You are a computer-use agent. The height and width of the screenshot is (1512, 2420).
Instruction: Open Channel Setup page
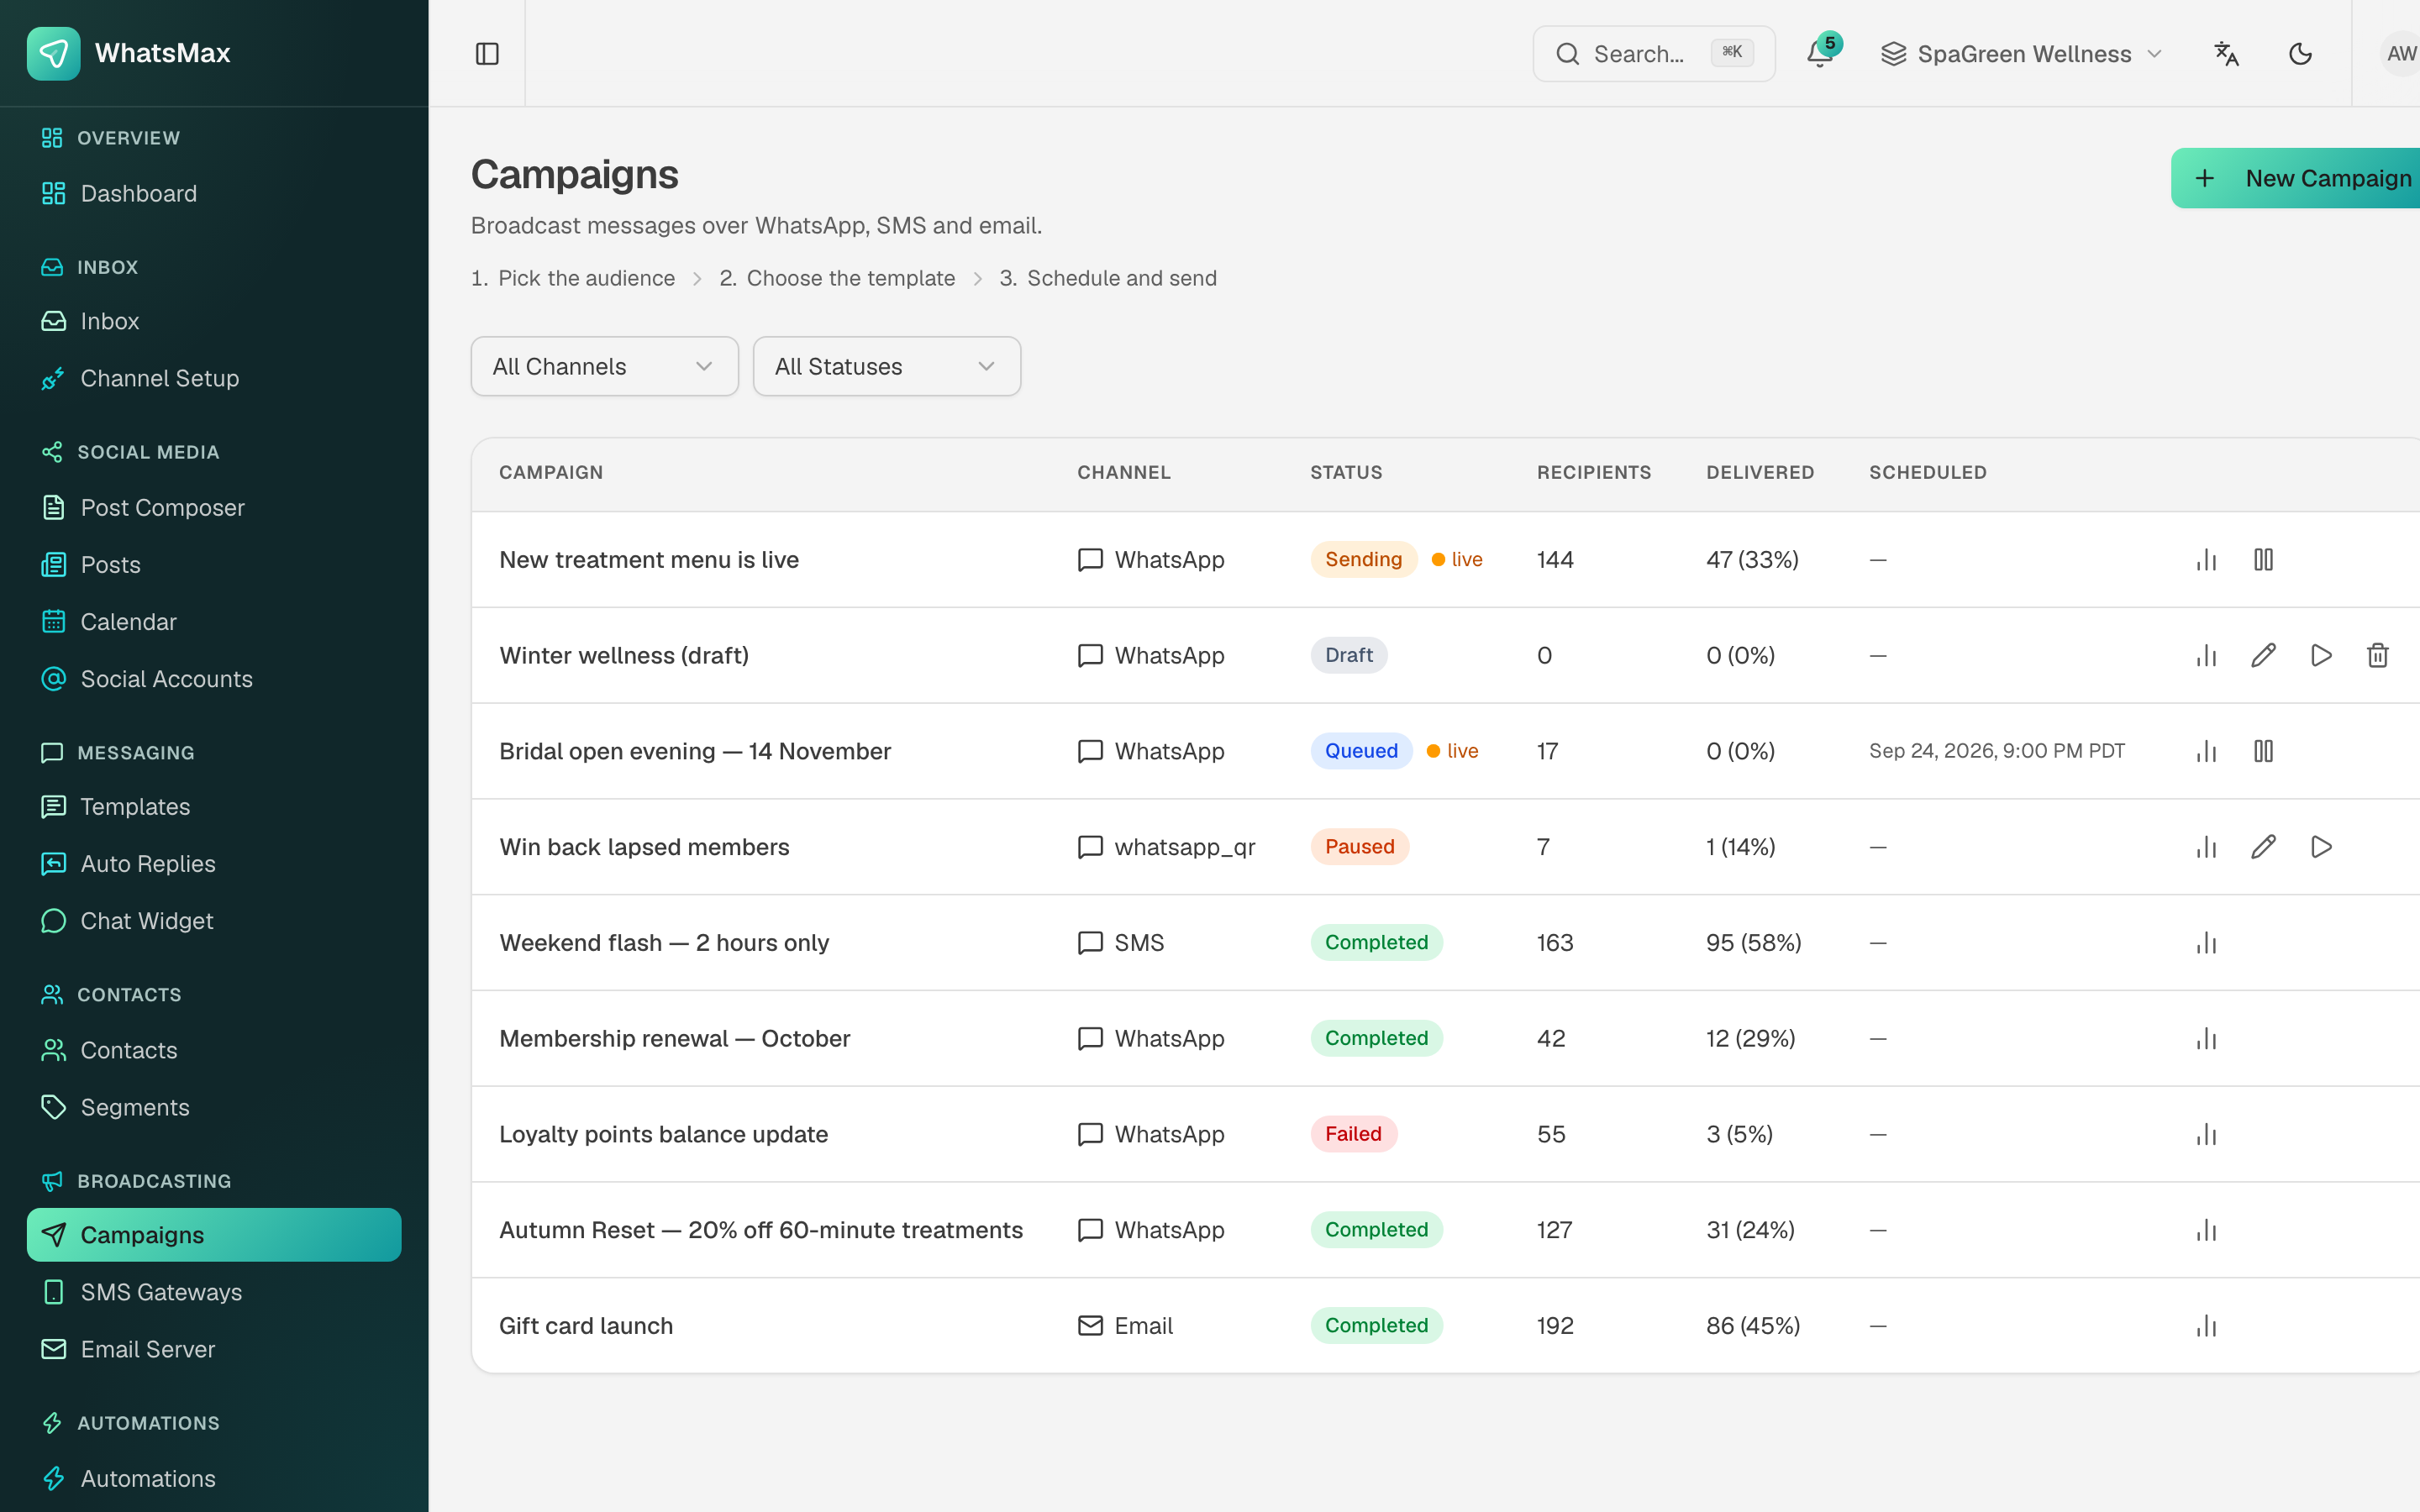click(214, 379)
